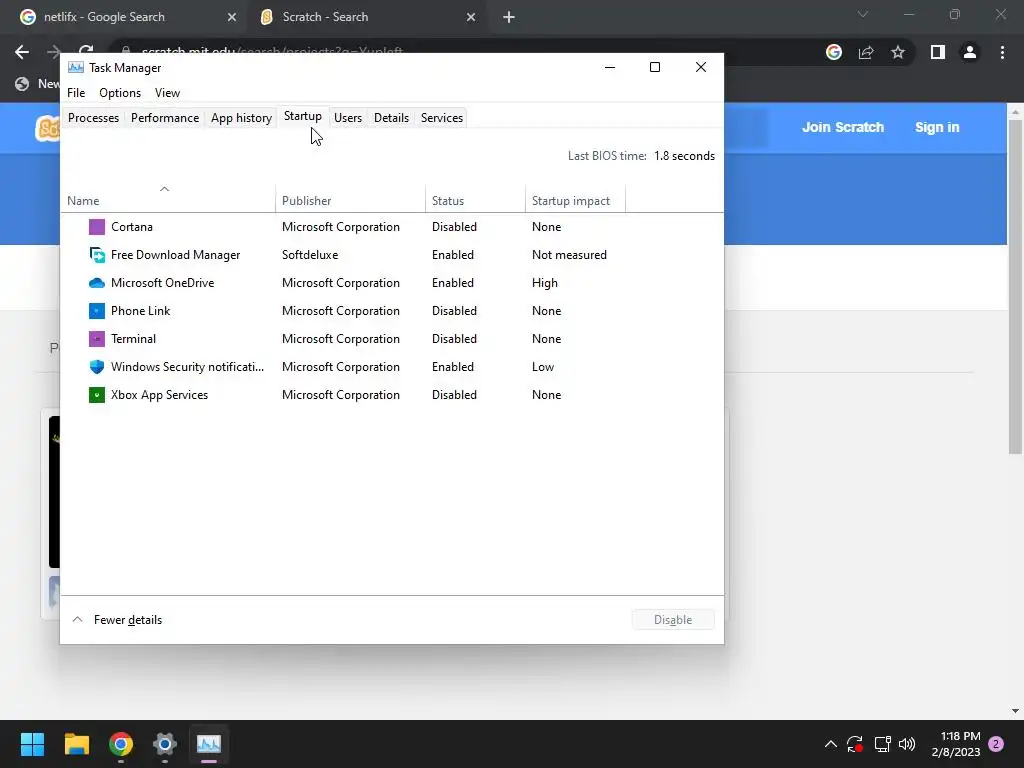1024x768 pixels.
Task: Click the Windows Security shield icon
Action: coord(97,367)
